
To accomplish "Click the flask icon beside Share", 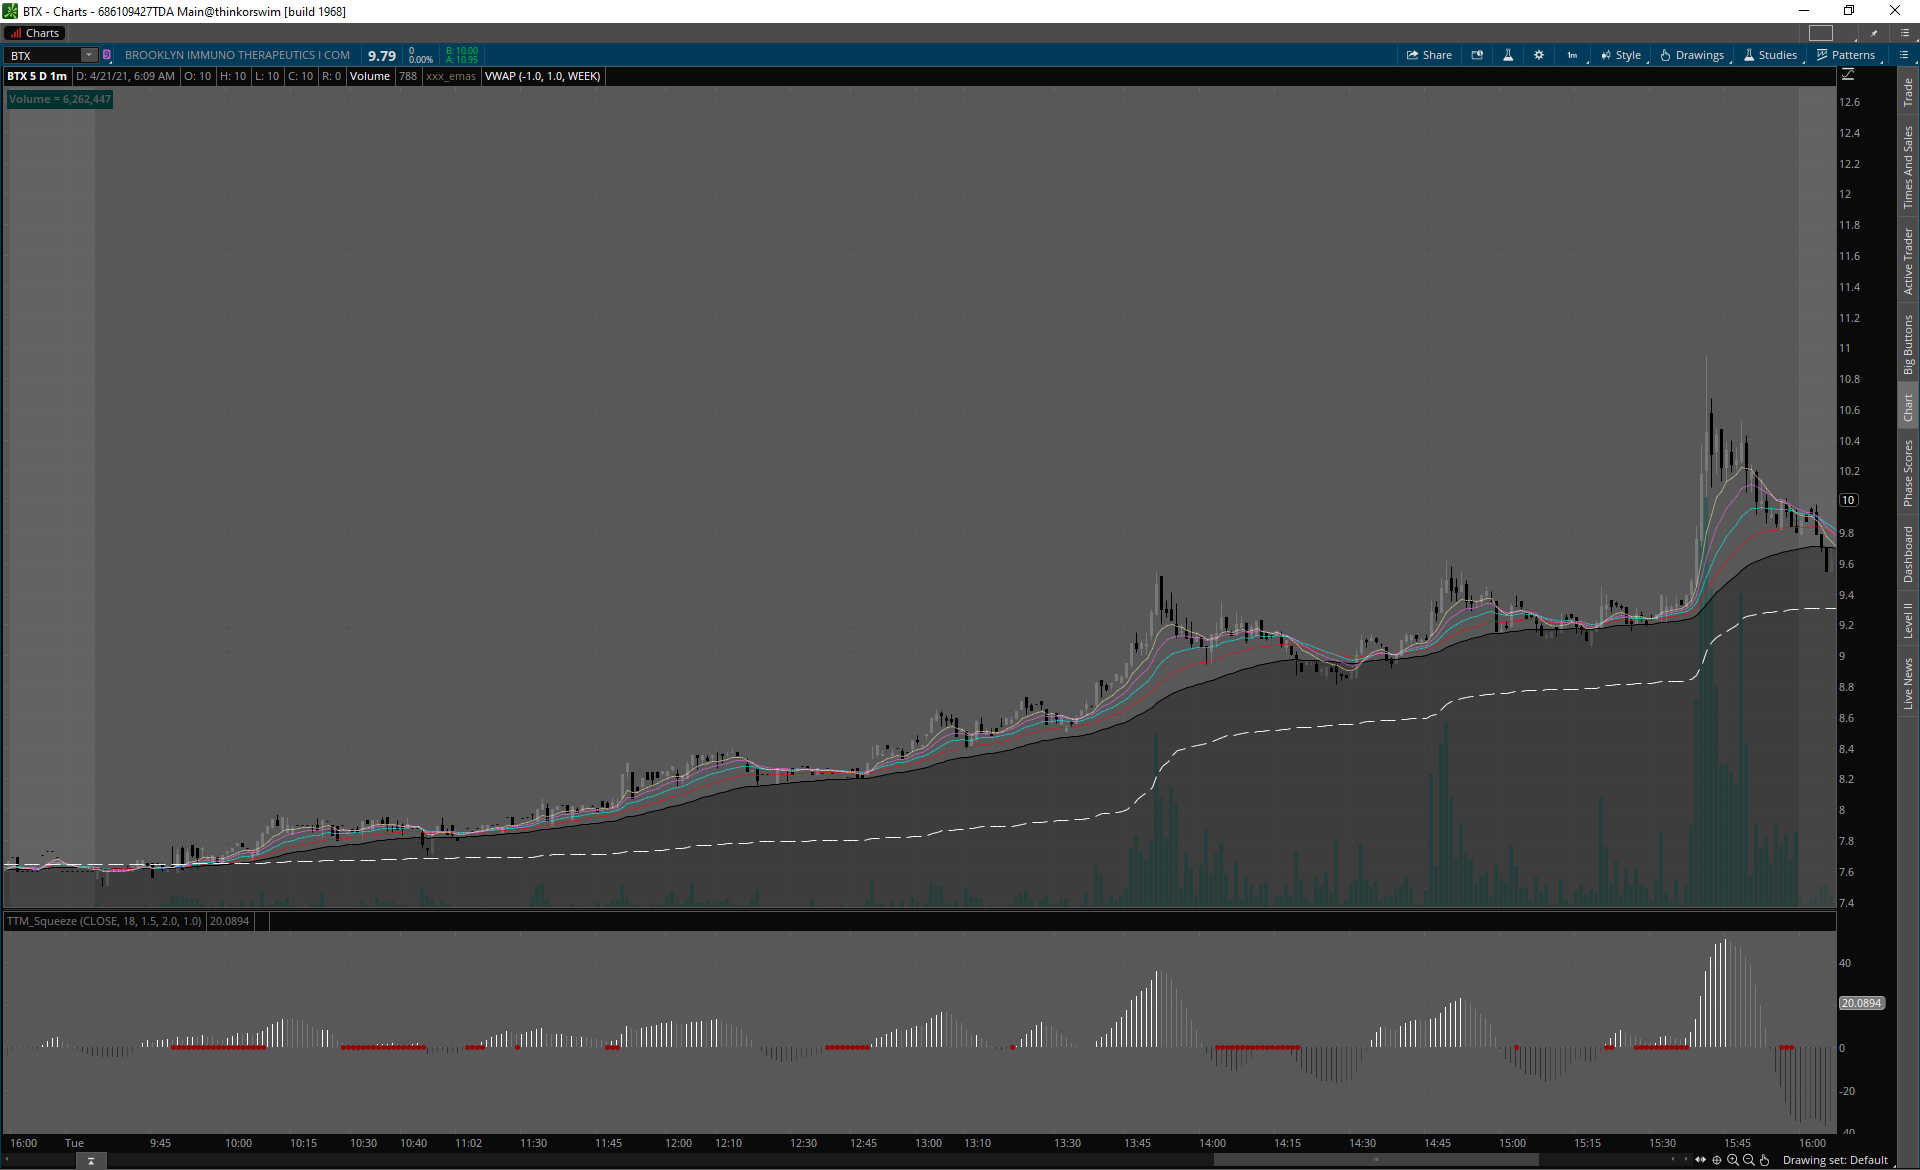I will tap(1508, 55).
